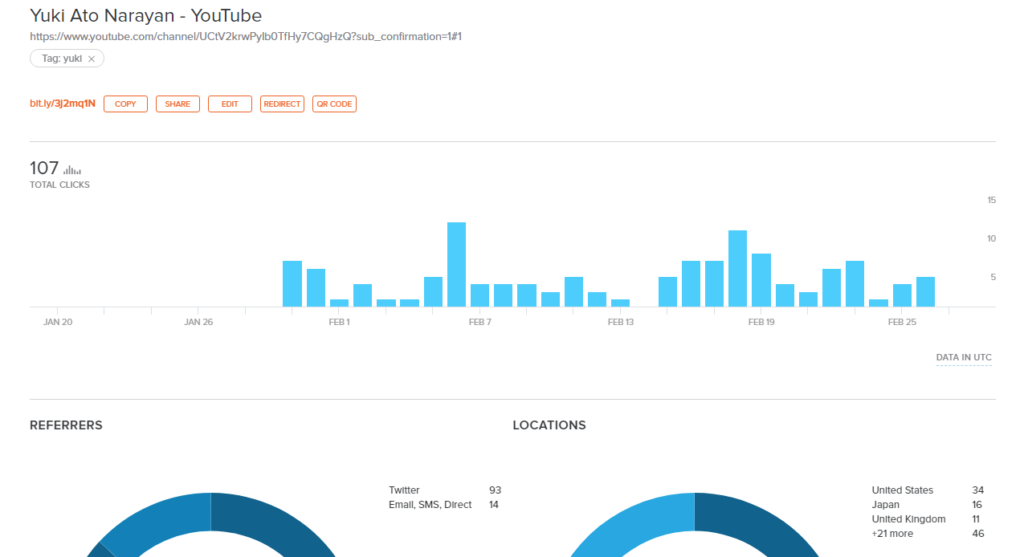
Task: Click the last blue bar after FEB 25
Action: coord(925,292)
